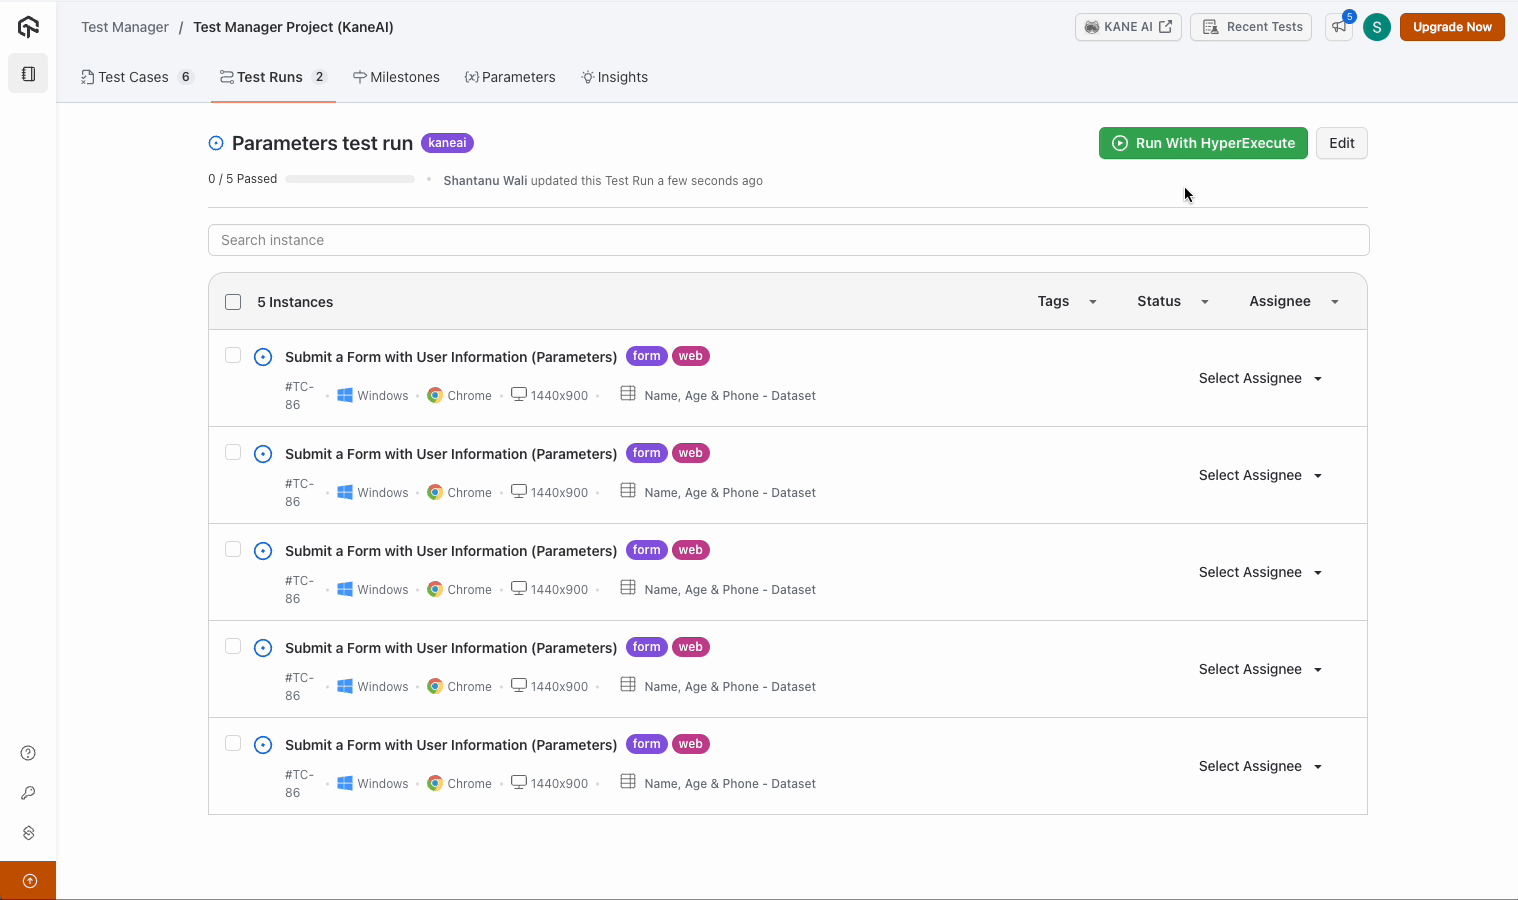Switch to the Insights tab

point(615,77)
